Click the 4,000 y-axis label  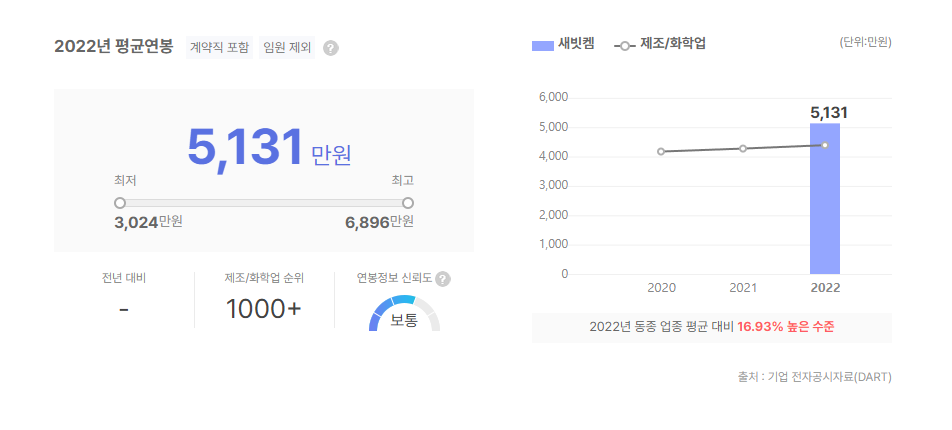[553, 157]
